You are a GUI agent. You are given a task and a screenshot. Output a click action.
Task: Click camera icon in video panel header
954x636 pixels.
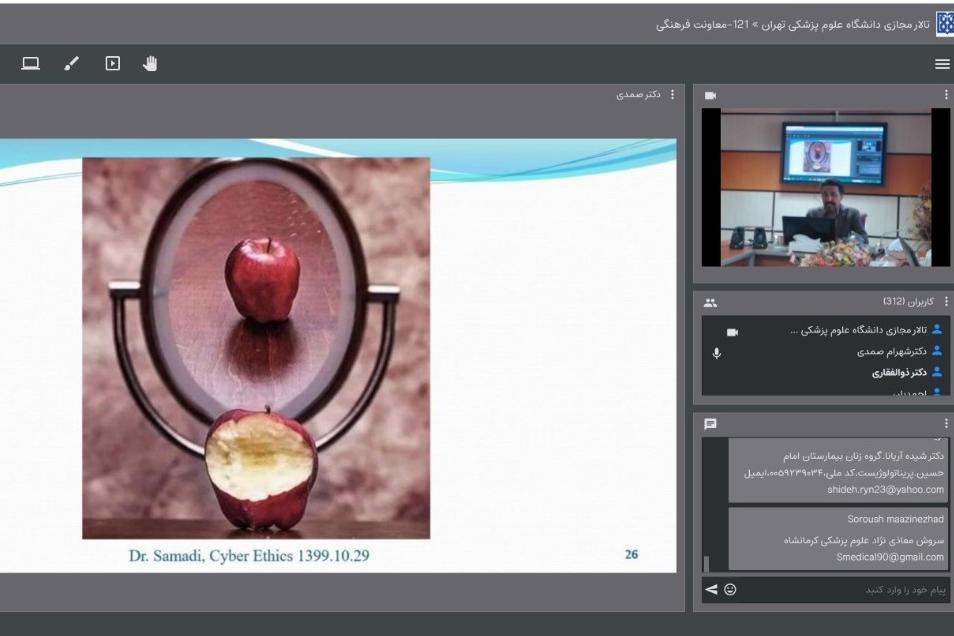[x=710, y=96]
